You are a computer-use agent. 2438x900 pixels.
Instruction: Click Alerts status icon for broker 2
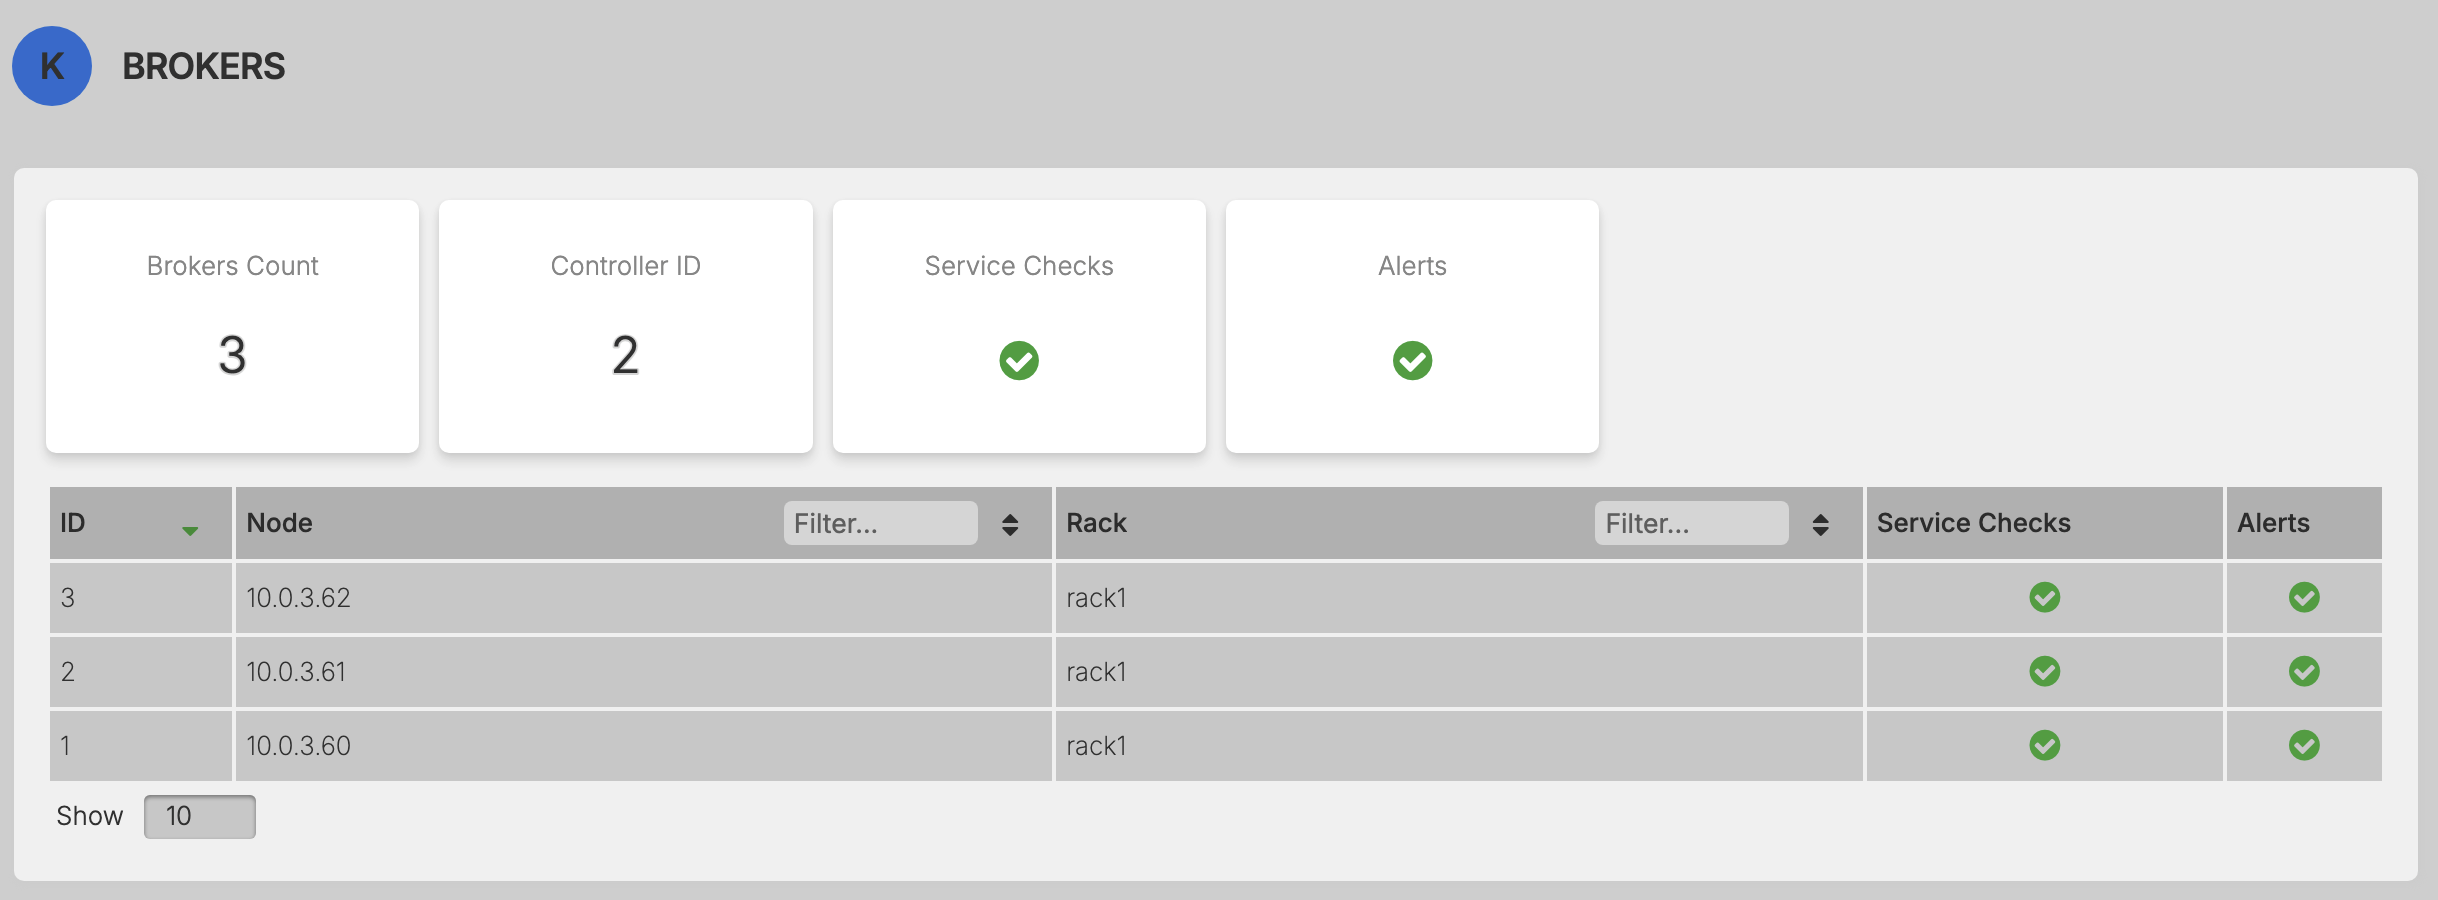(2303, 671)
